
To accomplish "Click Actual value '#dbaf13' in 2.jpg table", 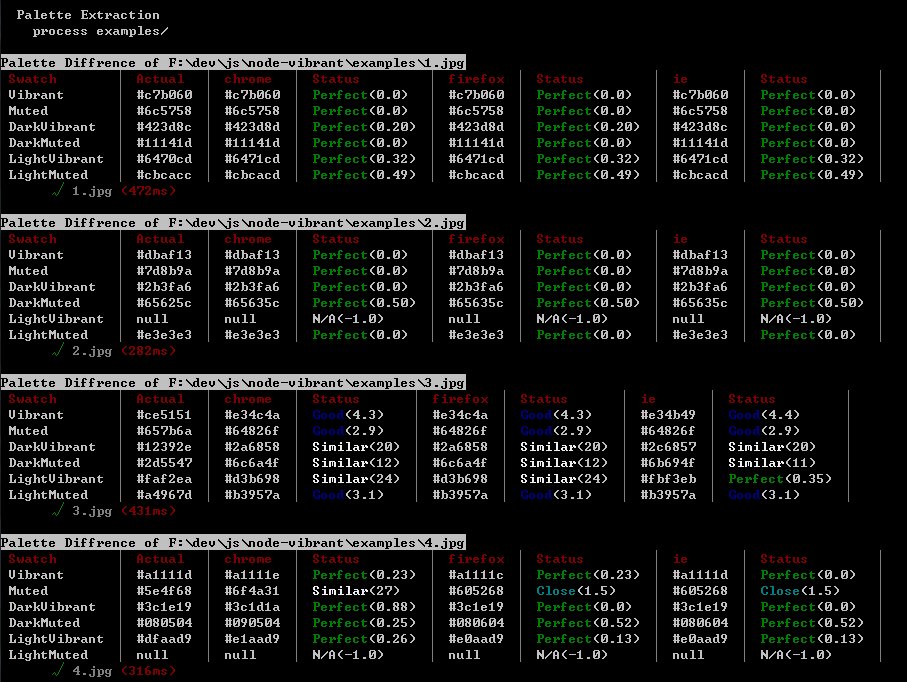I will coord(164,255).
